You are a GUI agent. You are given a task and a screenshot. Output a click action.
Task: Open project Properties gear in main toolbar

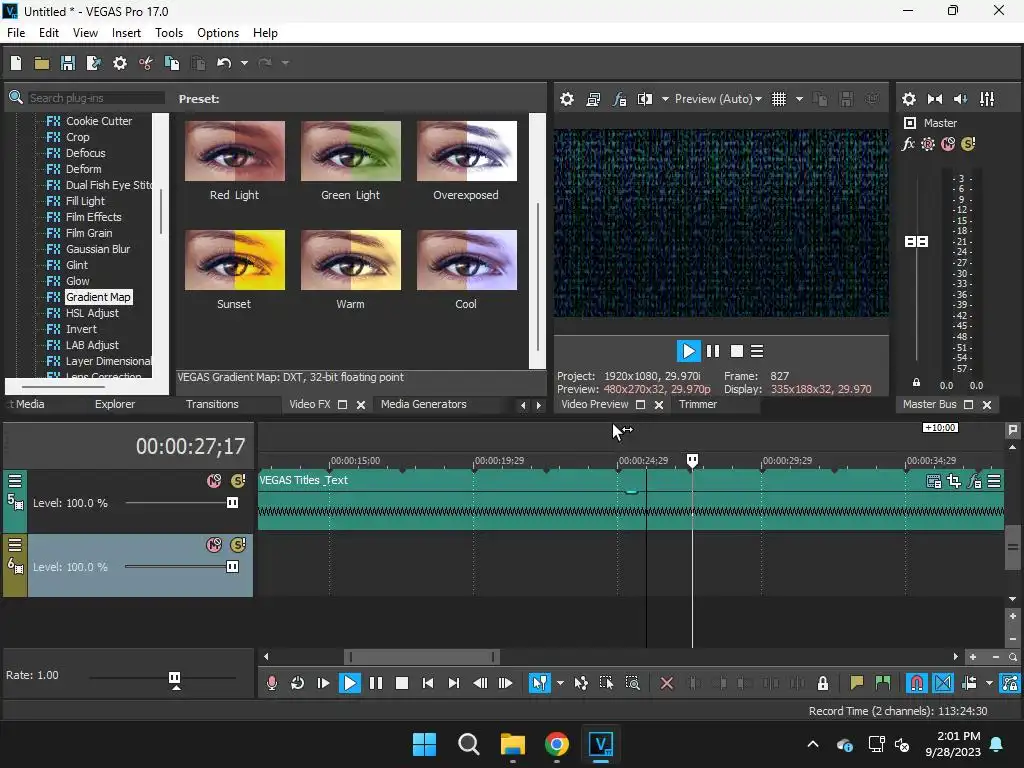click(120, 63)
